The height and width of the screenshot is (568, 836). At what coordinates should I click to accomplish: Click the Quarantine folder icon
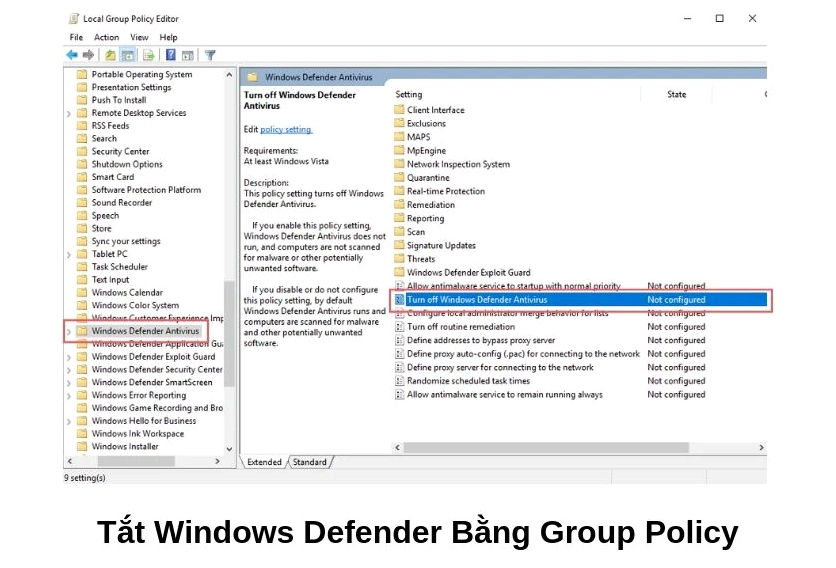tap(399, 178)
